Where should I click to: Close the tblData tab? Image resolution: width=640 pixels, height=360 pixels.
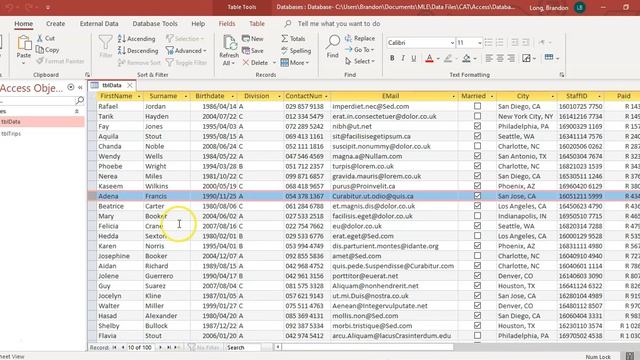click(130, 85)
